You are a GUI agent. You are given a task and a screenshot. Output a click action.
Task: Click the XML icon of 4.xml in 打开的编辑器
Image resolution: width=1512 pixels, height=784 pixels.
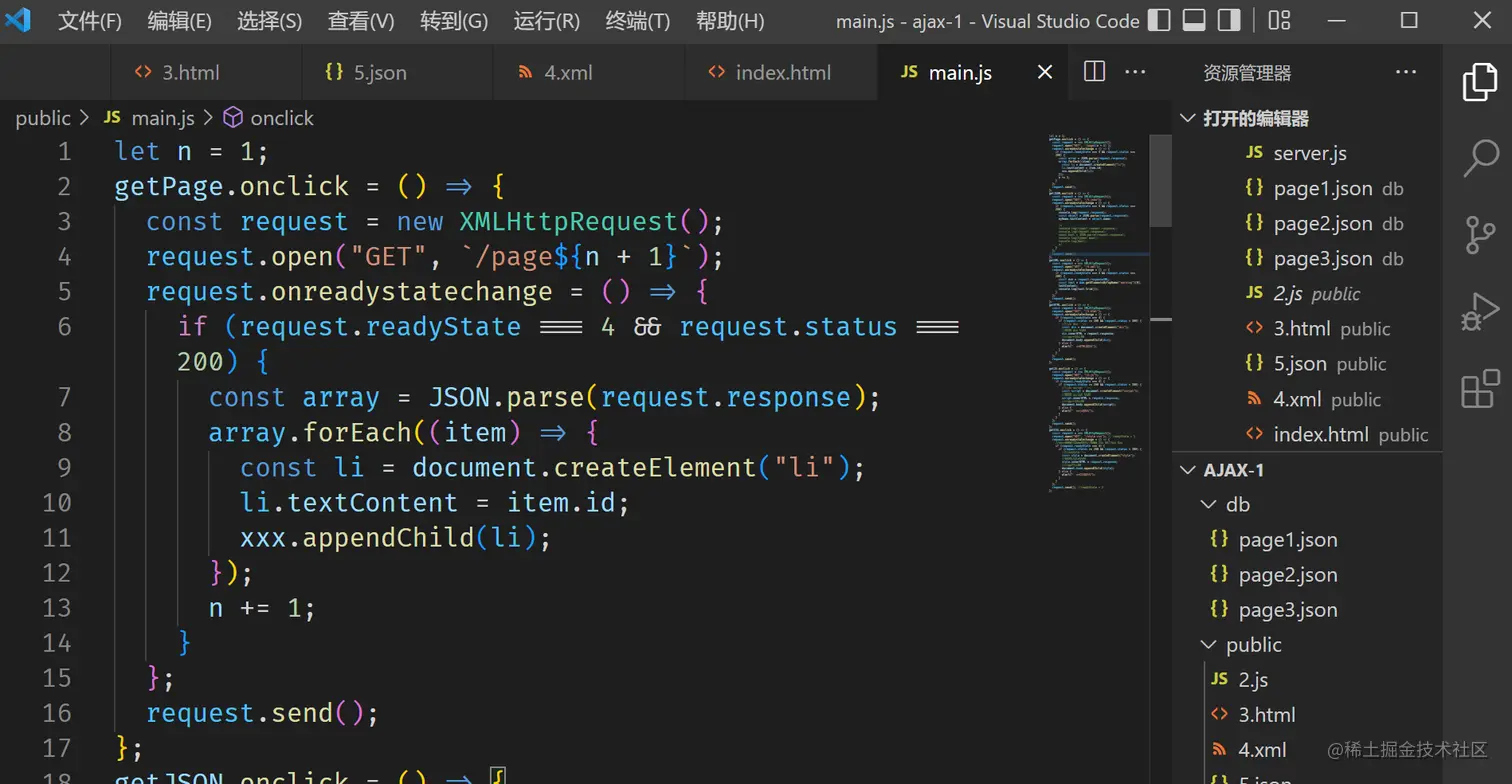click(x=1254, y=399)
